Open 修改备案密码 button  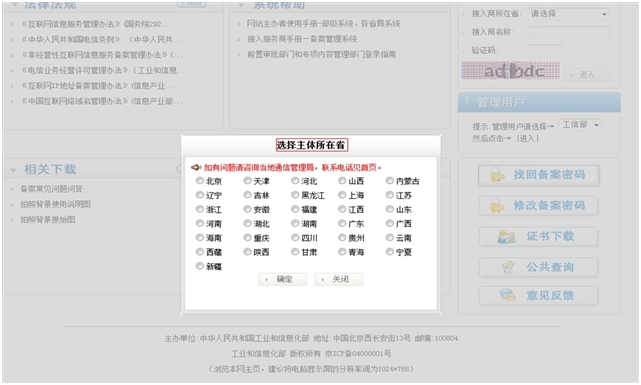538,206
